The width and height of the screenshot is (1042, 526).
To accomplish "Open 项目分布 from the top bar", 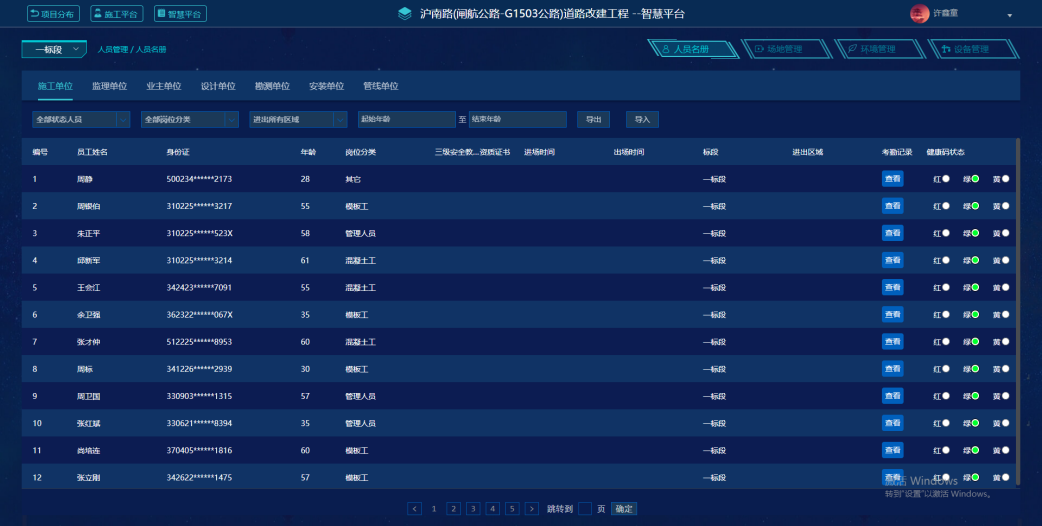I will point(53,14).
